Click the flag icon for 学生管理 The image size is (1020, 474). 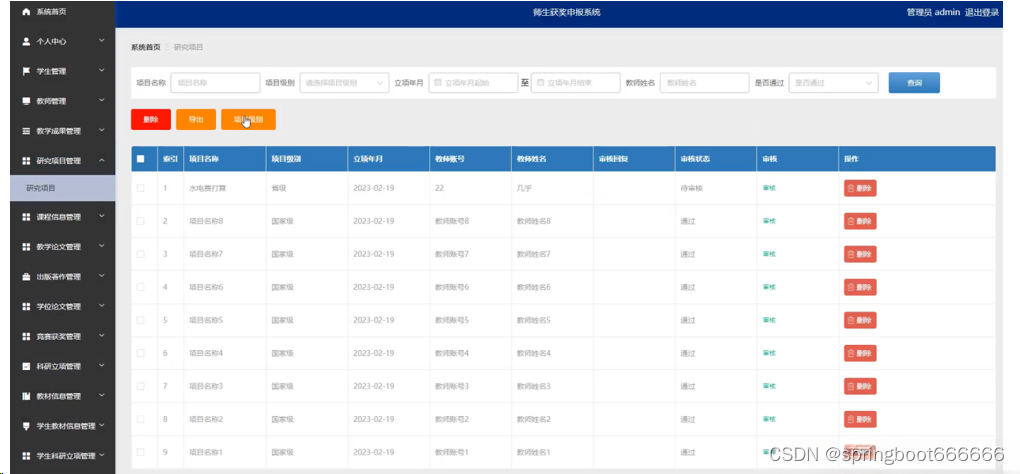click(26, 71)
